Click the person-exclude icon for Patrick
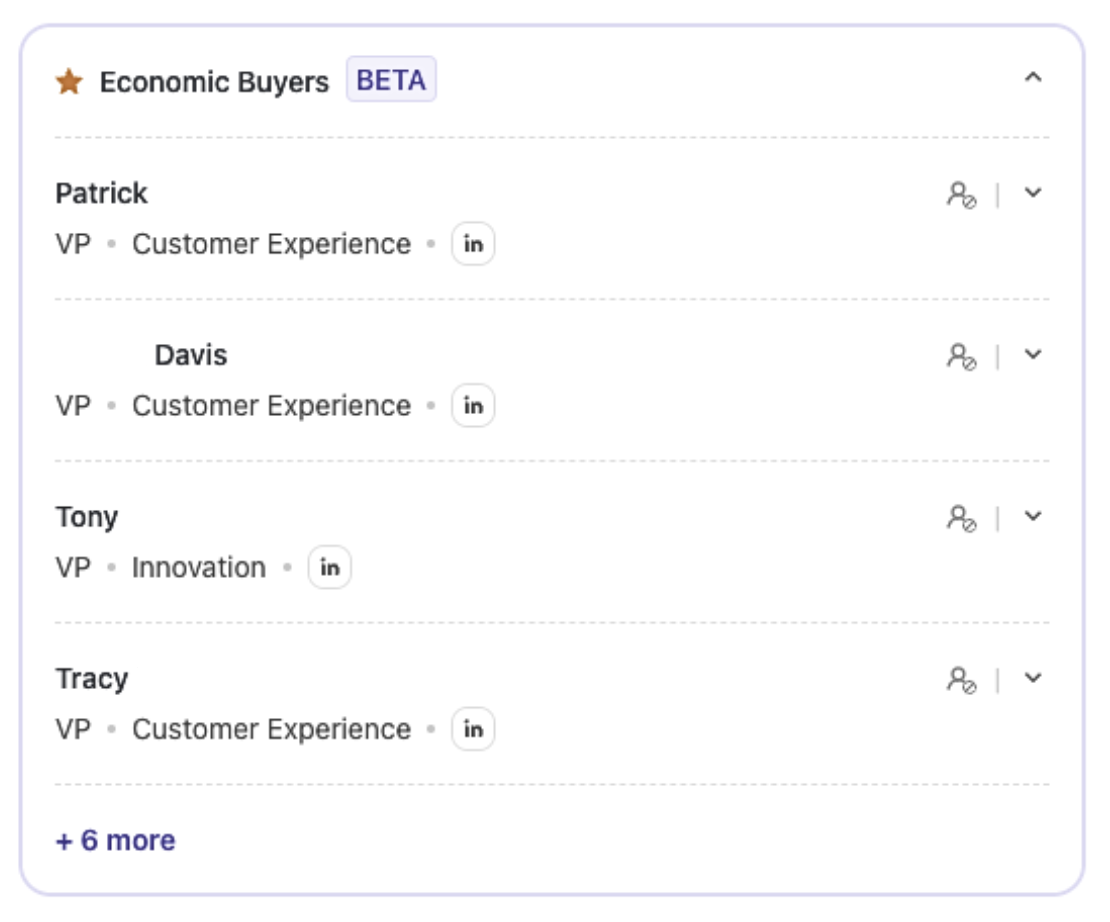Viewport: 1110px width, 922px height. [x=961, y=194]
